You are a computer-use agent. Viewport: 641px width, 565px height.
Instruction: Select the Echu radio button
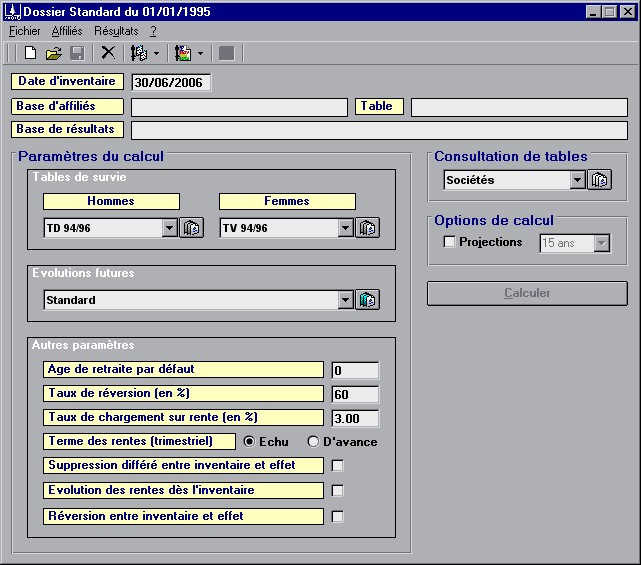click(x=249, y=442)
